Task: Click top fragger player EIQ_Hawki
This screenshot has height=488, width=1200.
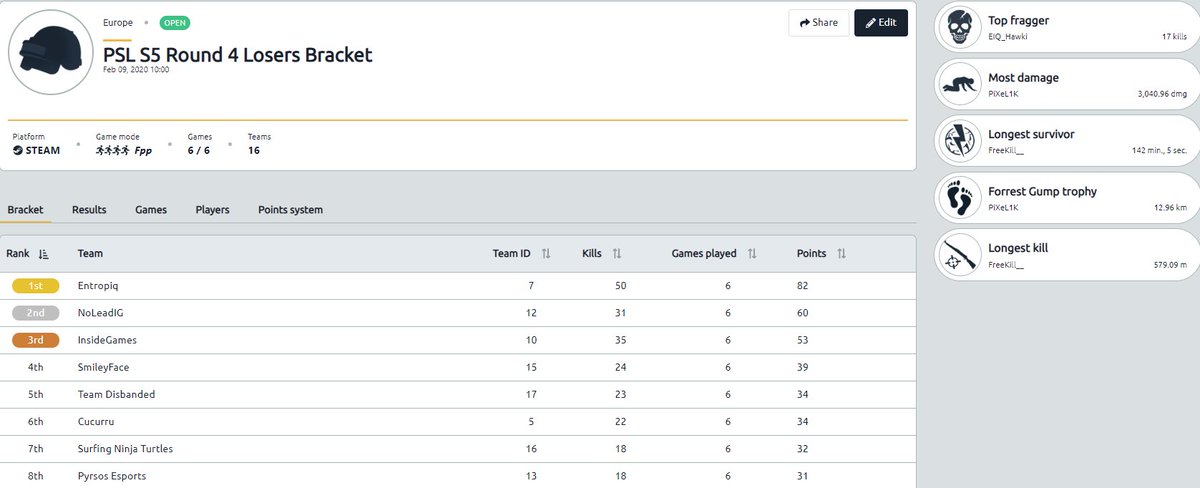Action: click(x=1008, y=36)
